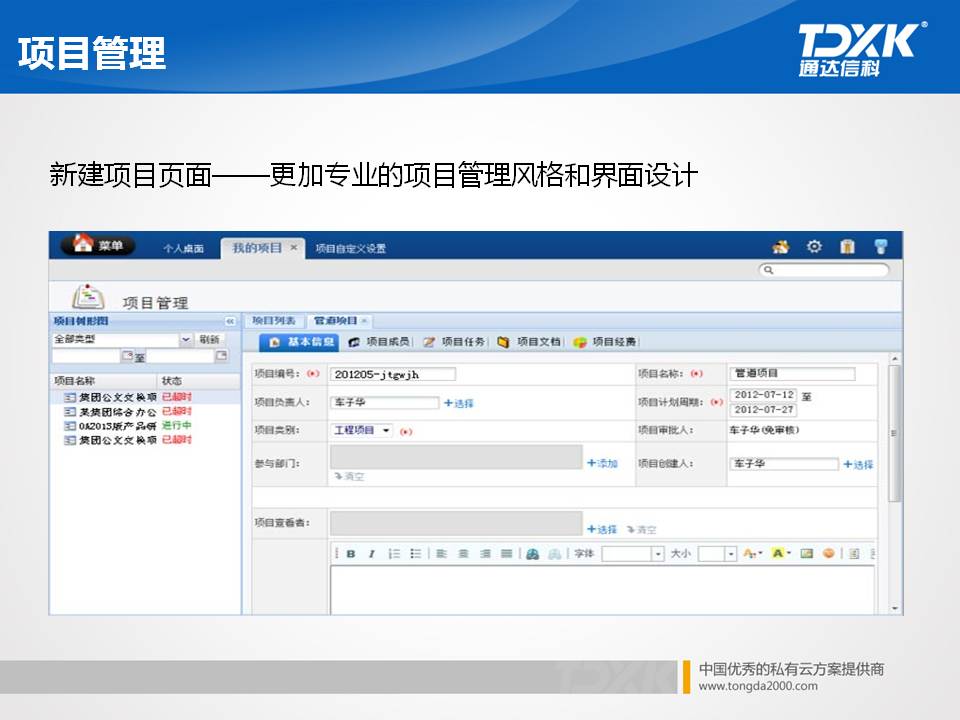Click the 2012-07-27 end date field

tap(763, 410)
